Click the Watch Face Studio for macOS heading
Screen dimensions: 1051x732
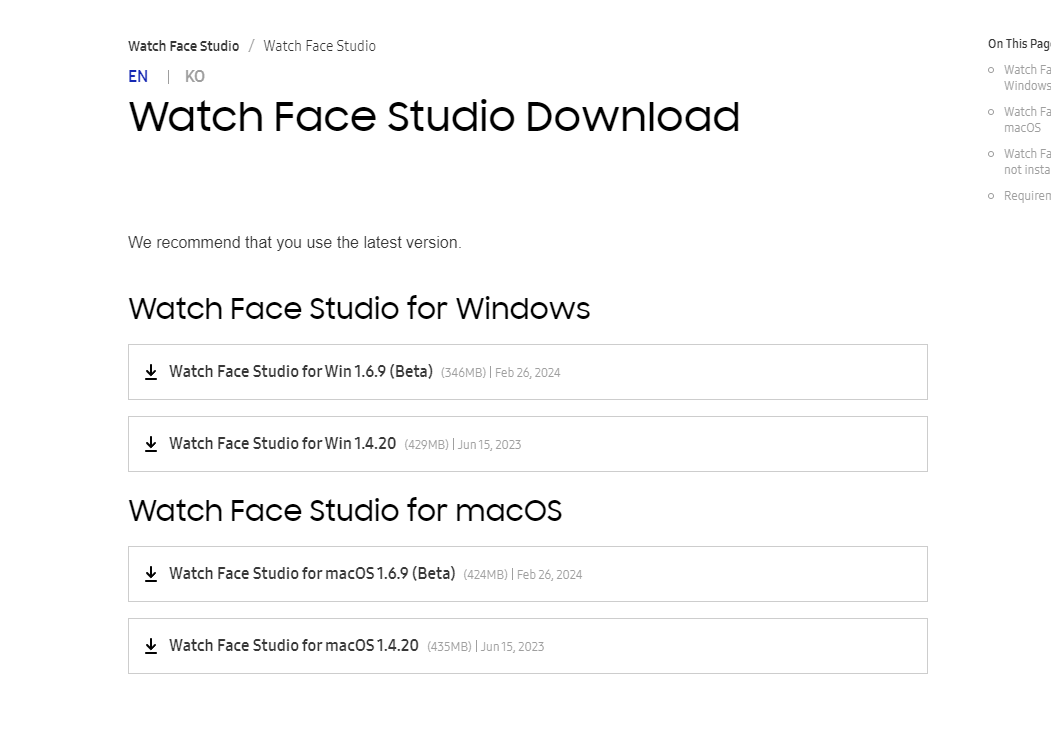pos(345,511)
